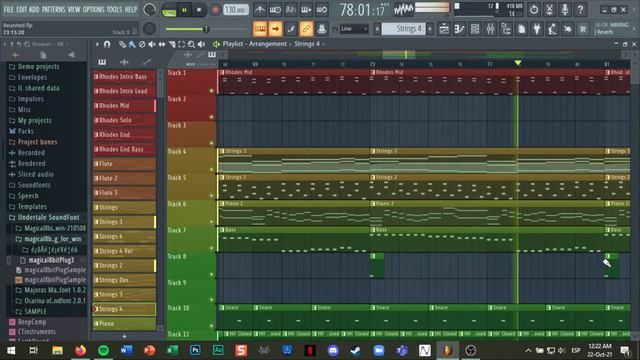
Task: Open Discord from the taskbar
Action: [333, 350]
